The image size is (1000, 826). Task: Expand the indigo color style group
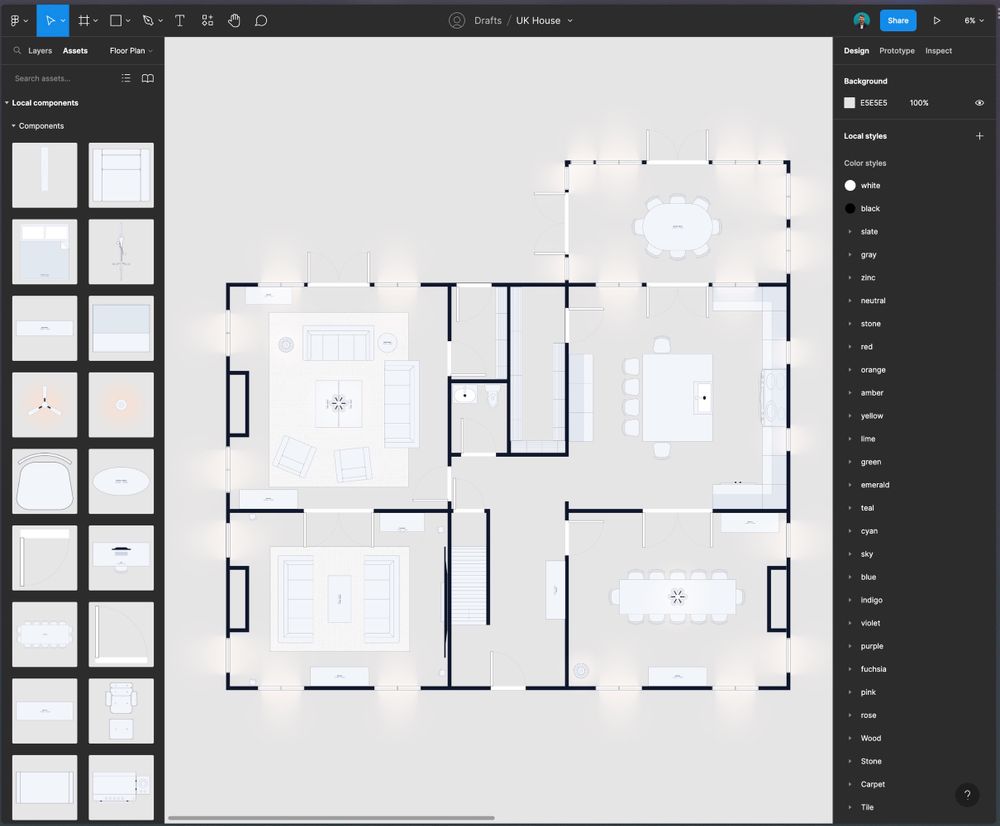point(850,600)
